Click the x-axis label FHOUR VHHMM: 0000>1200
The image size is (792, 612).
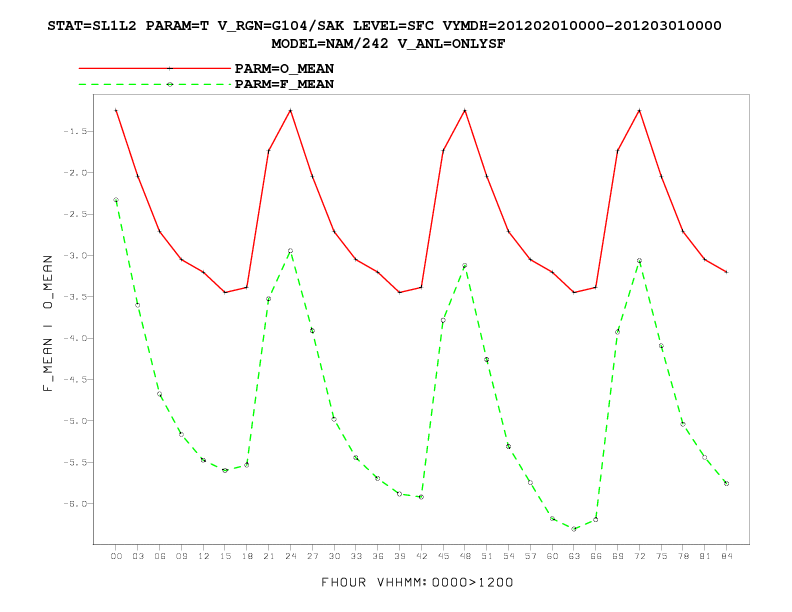pos(417,582)
